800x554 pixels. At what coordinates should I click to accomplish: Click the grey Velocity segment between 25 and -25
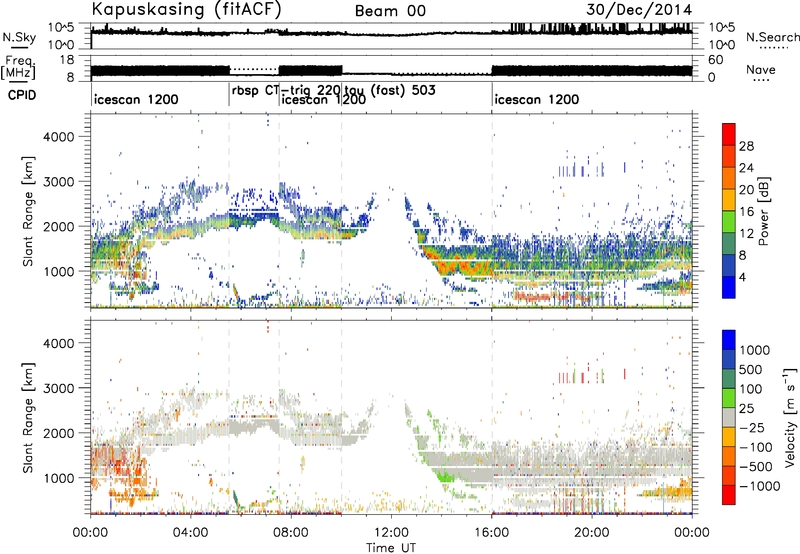[x=729, y=417]
